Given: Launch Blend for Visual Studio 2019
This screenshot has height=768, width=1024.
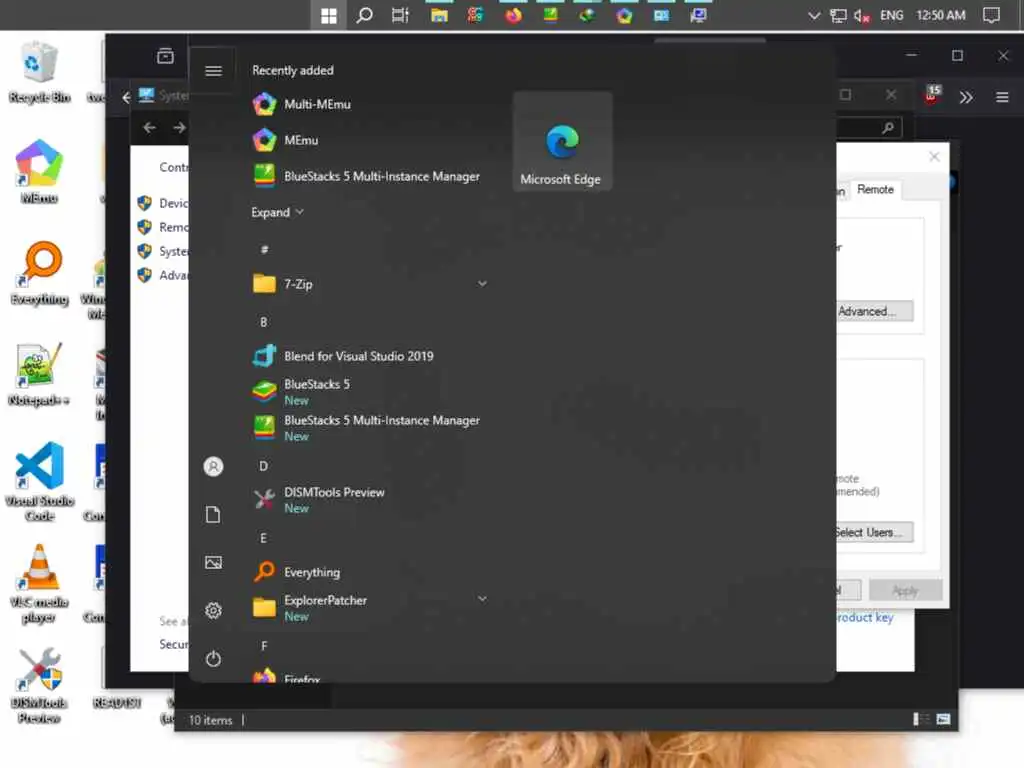Looking at the screenshot, I should 372,357.
